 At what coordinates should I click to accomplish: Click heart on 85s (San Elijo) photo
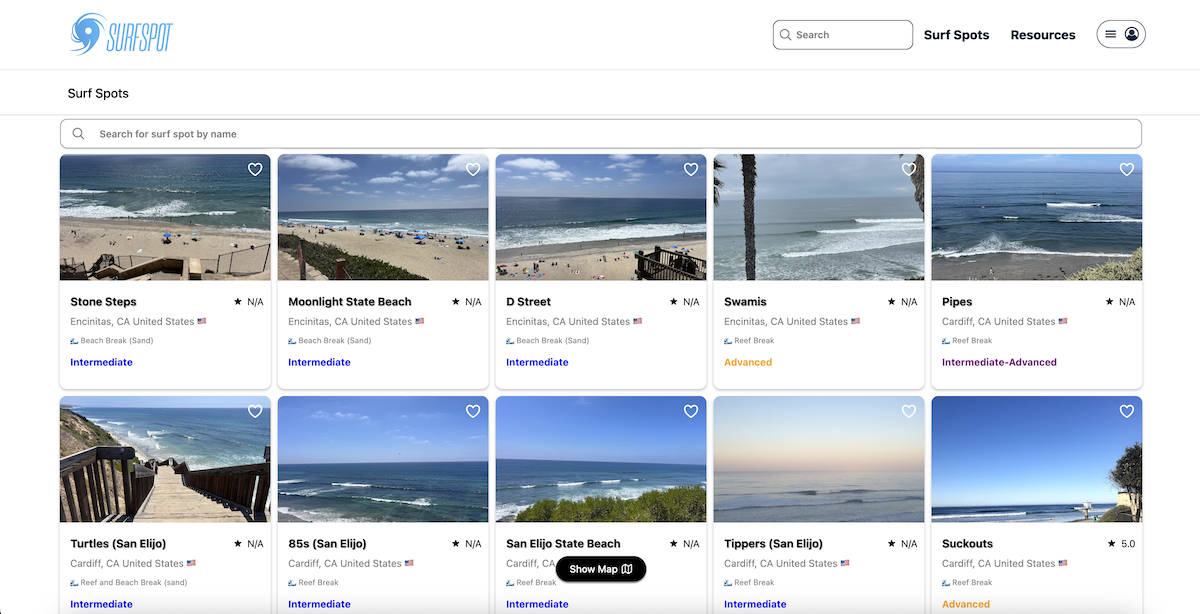click(x=473, y=412)
